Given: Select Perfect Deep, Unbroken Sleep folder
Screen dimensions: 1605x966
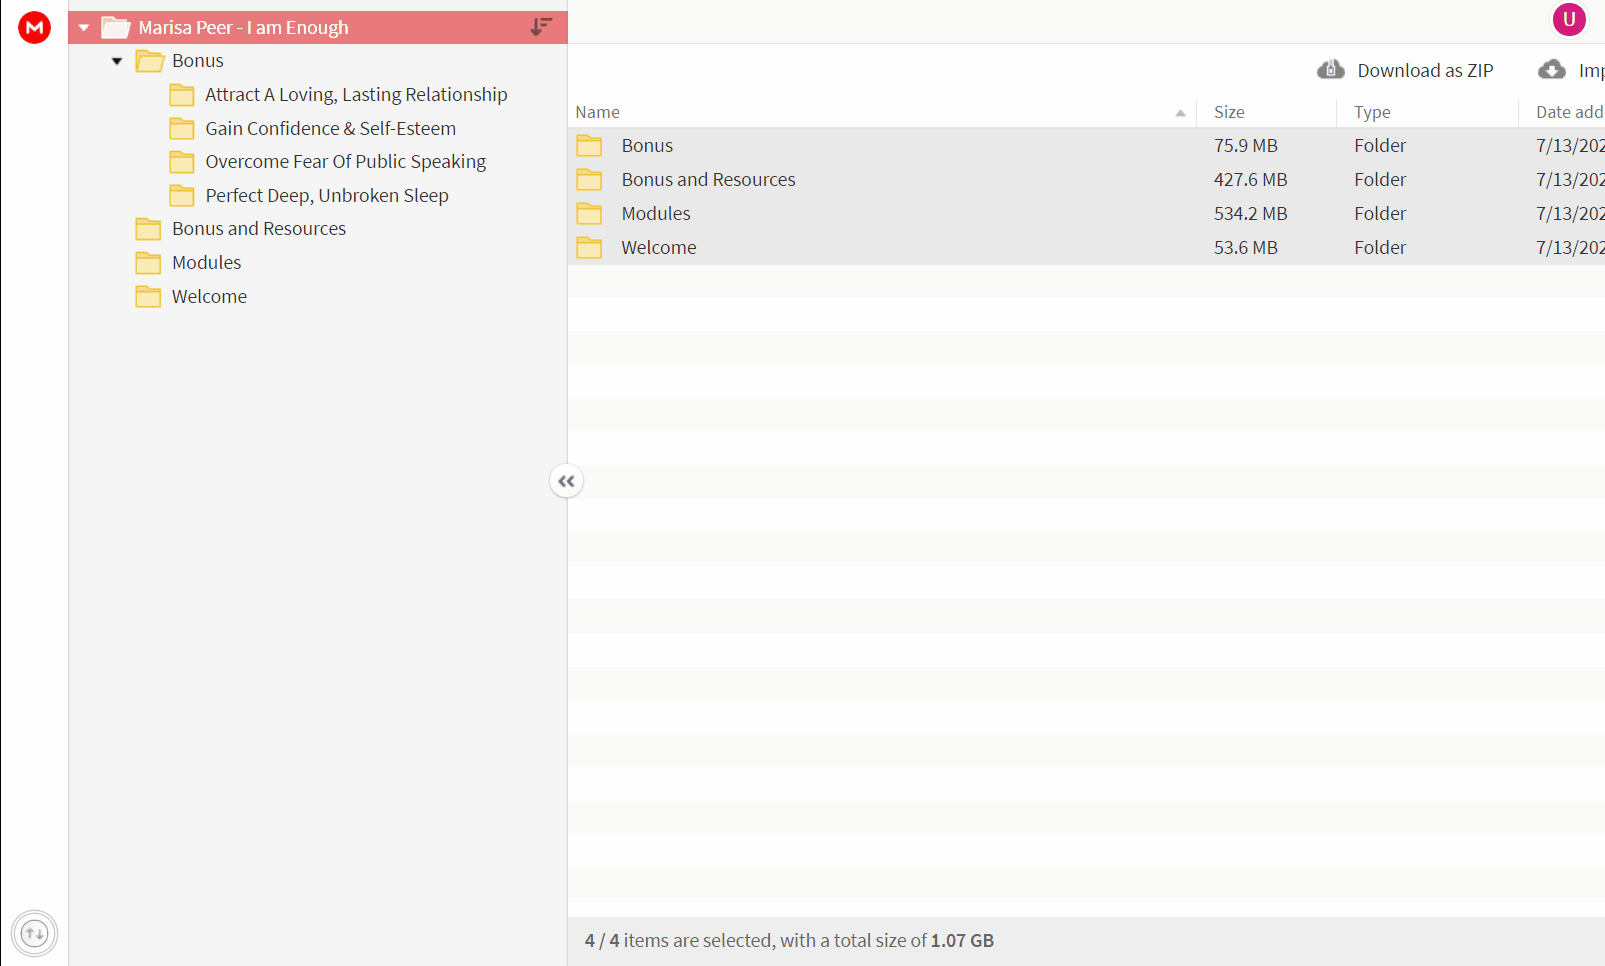Looking at the screenshot, I should coord(327,195).
